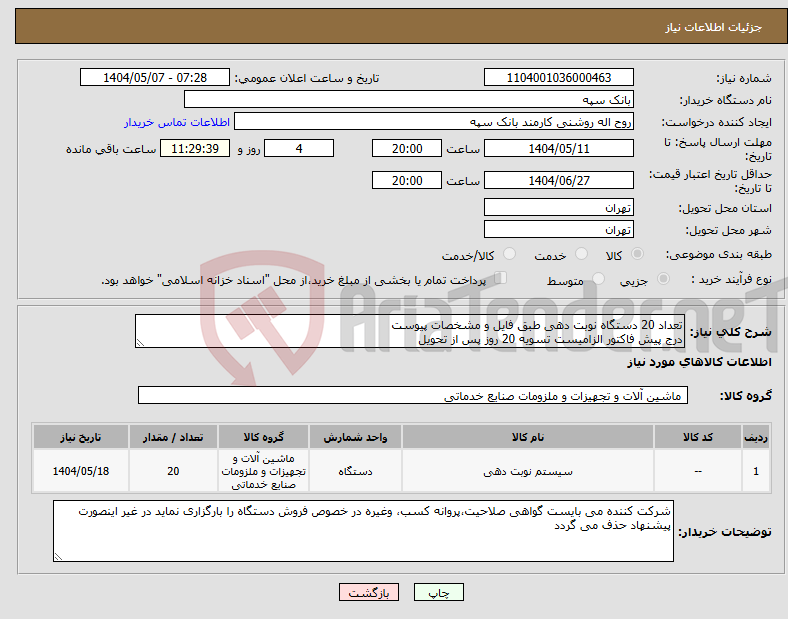The width and height of the screenshot is (788, 619).
Task: Click the resize handle of buyer notes box
Action: pyautogui.click(x=58, y=557)
